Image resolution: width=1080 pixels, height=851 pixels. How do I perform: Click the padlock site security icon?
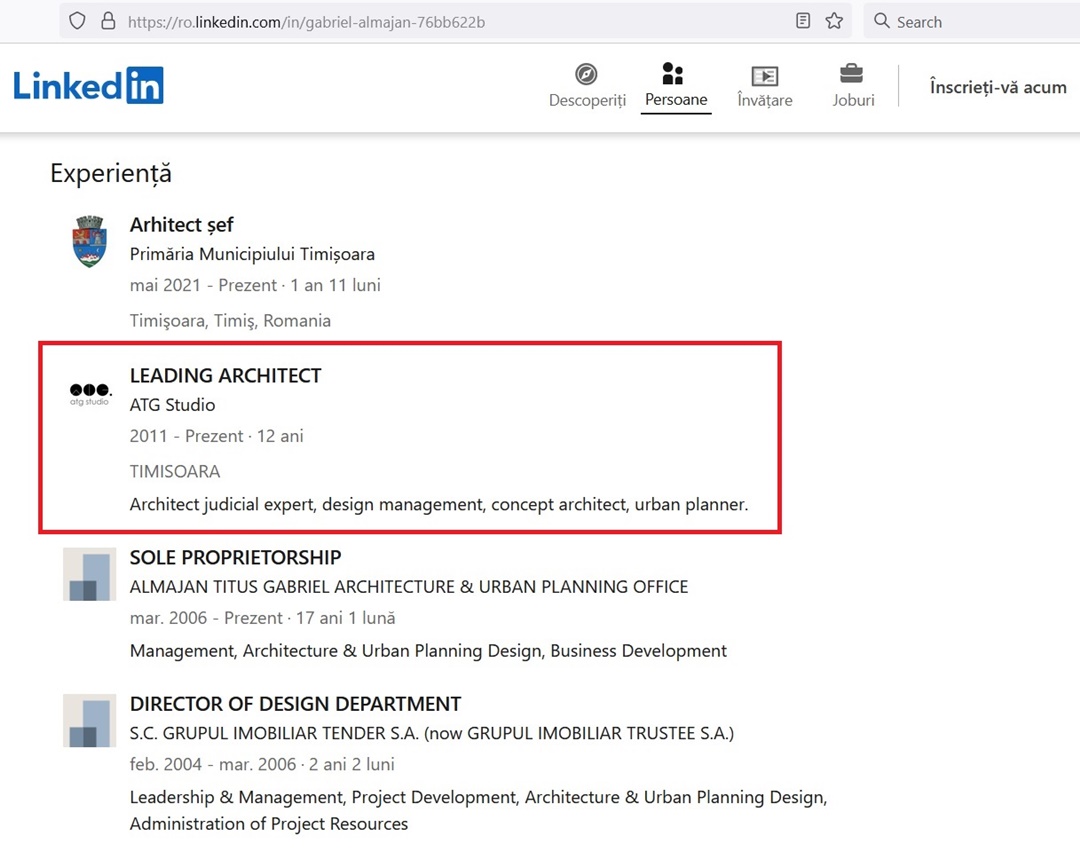[108, 21]
